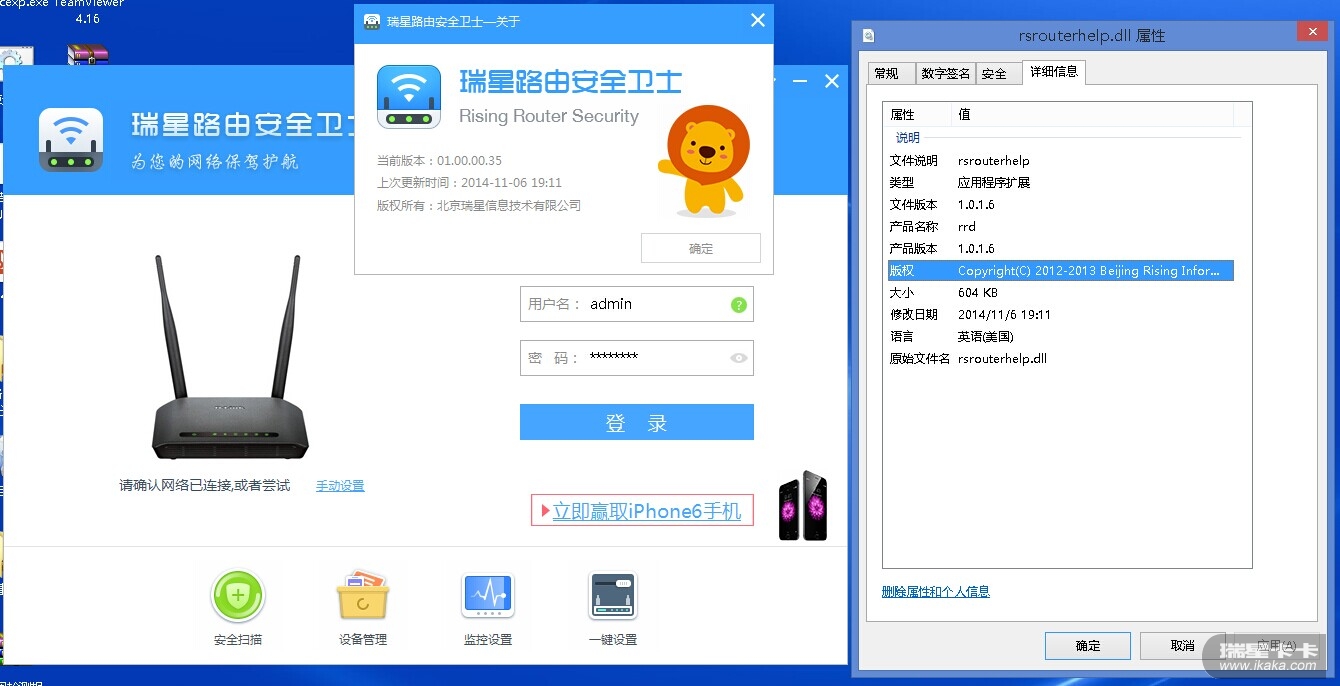
Task: Close the rsrouterhelp.dll properties window
Action: pos(1311,32)
